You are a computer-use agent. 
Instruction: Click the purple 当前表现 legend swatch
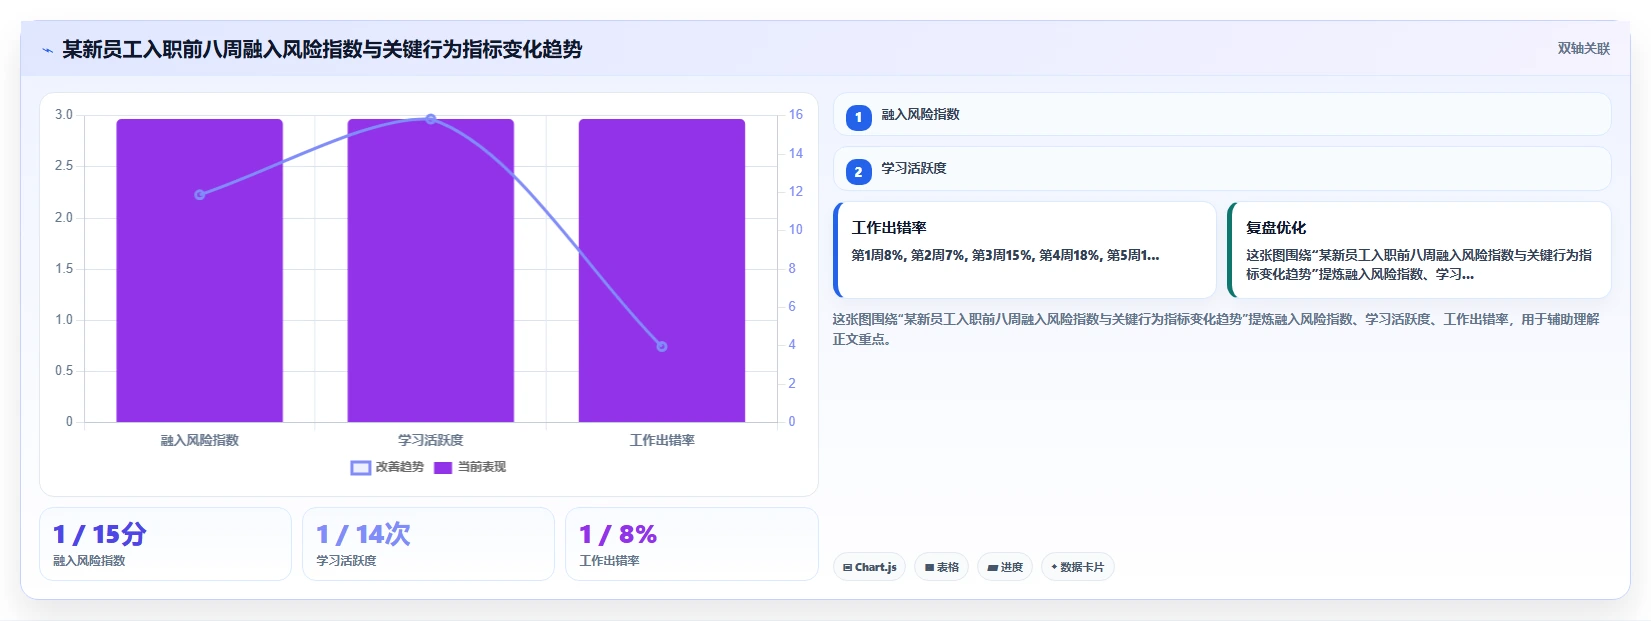pyautogui.click(x=443, y=467)
